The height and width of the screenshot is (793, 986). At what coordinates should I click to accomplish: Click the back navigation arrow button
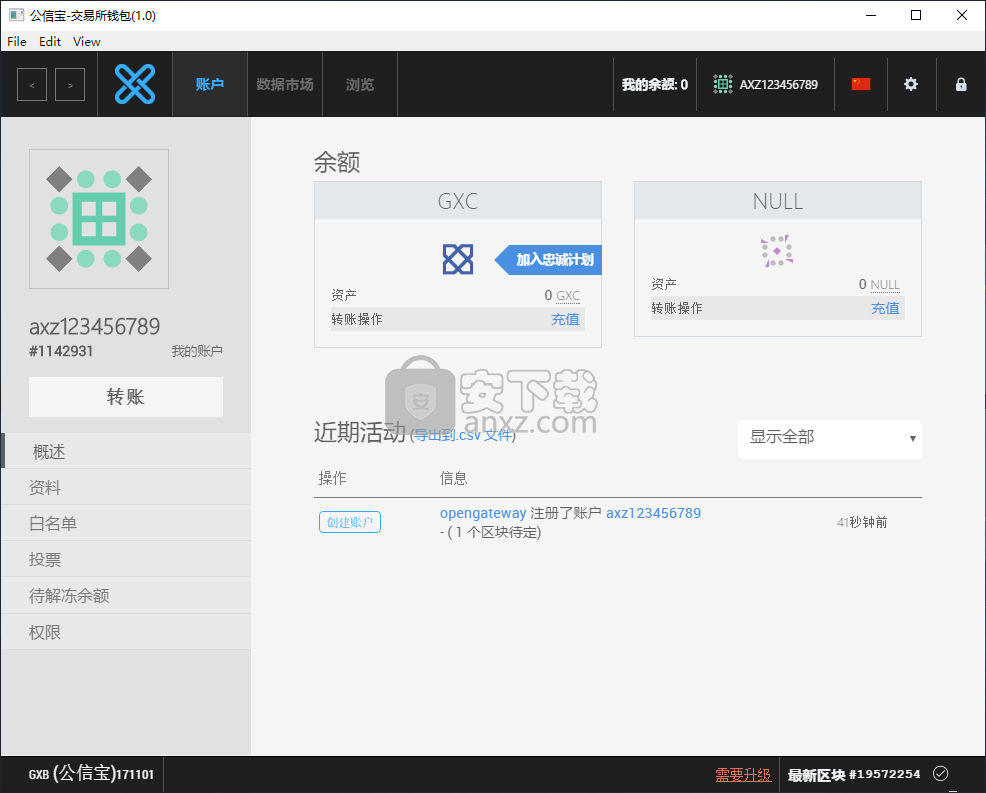point(32,84)
